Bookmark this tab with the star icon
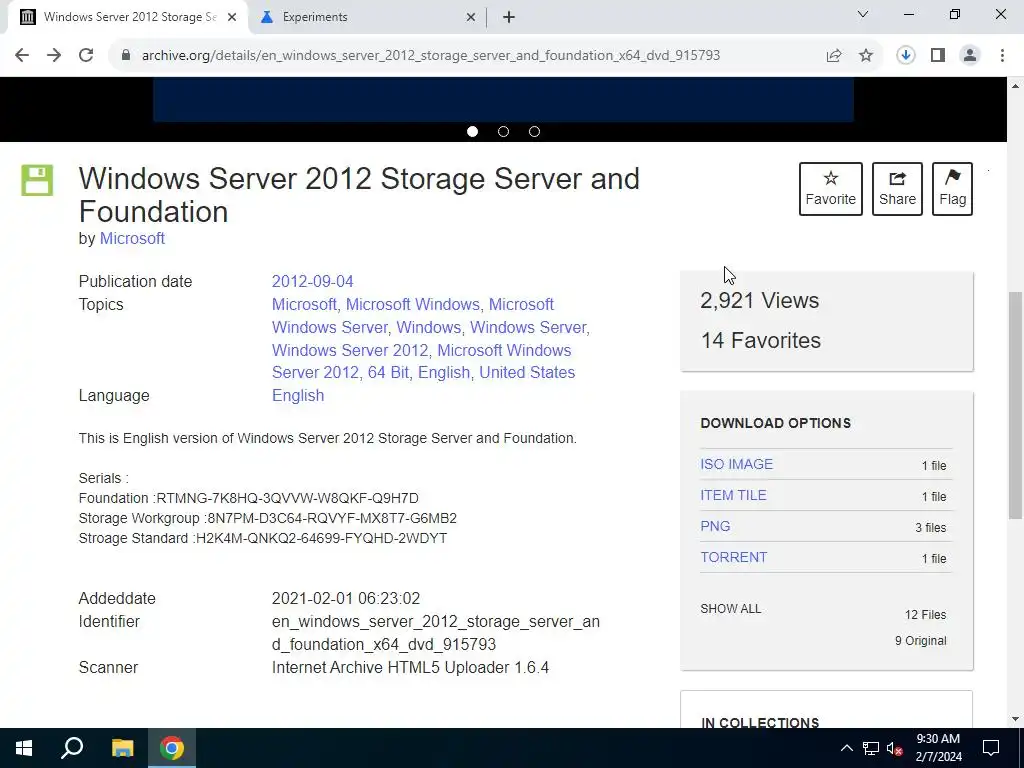Image resolution: width=1024 pixels, height=768 pixels. pos(866,56)
